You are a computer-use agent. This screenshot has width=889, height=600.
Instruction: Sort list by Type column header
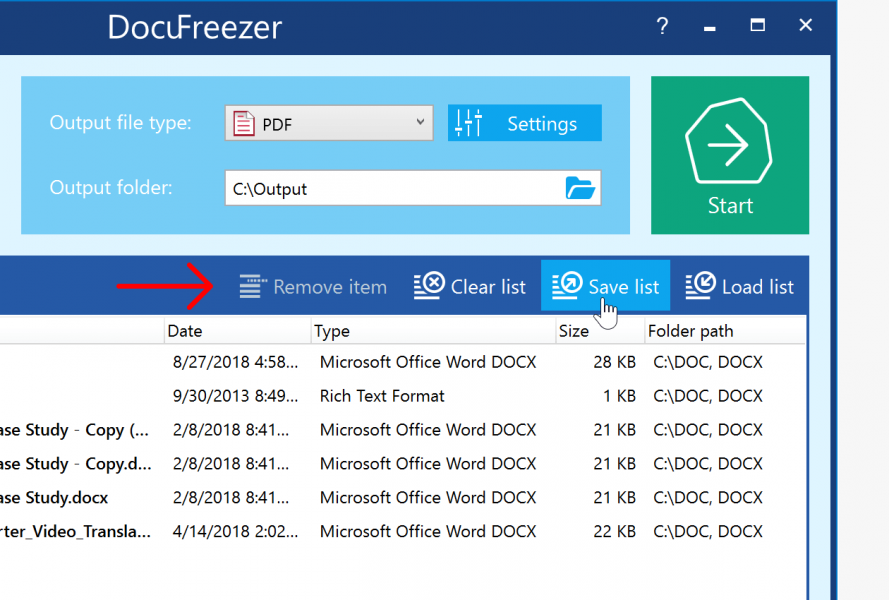tap(332, 331)
